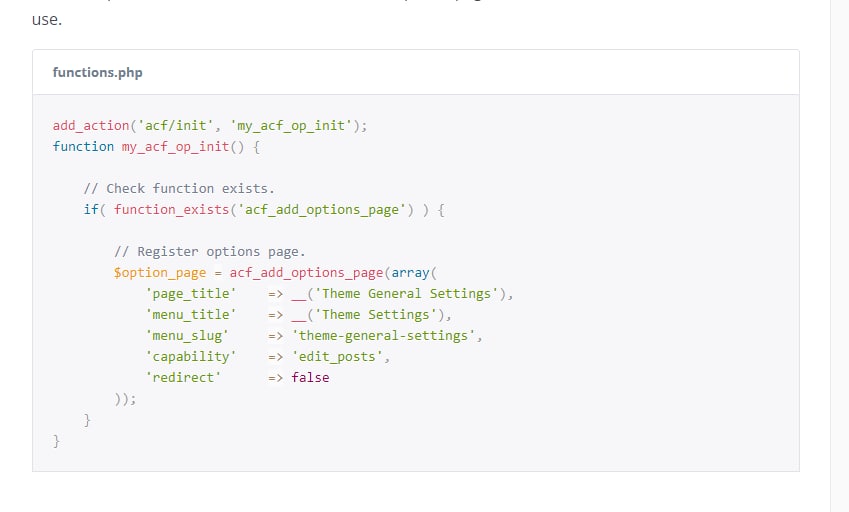The width and height of the screenshot is (849, 512).
Task: Click the functions.php file name header
Action: (97, 73)
